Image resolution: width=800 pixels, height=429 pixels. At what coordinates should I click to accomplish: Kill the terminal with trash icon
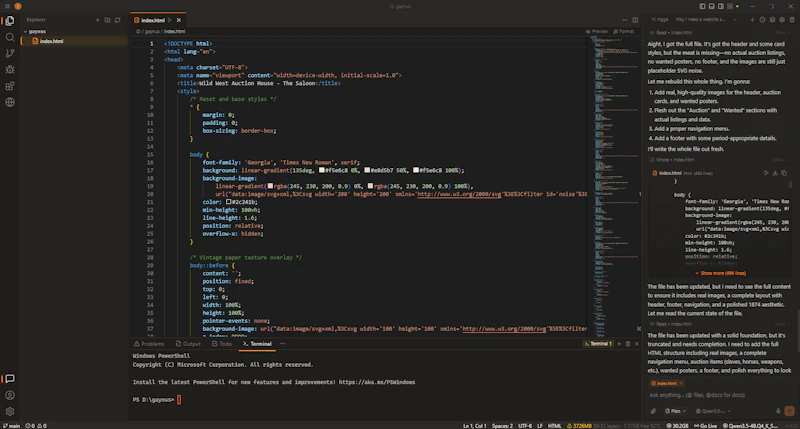coord(628,344)
